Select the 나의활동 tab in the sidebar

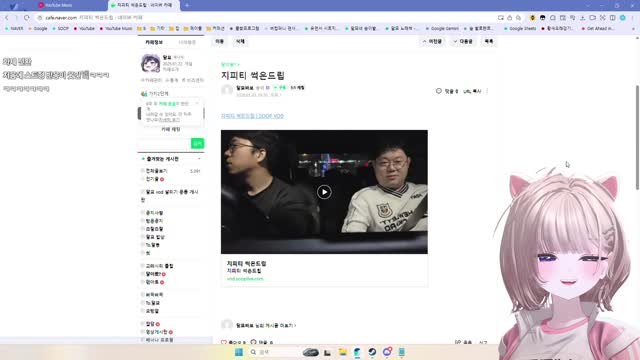click(187, 42)
